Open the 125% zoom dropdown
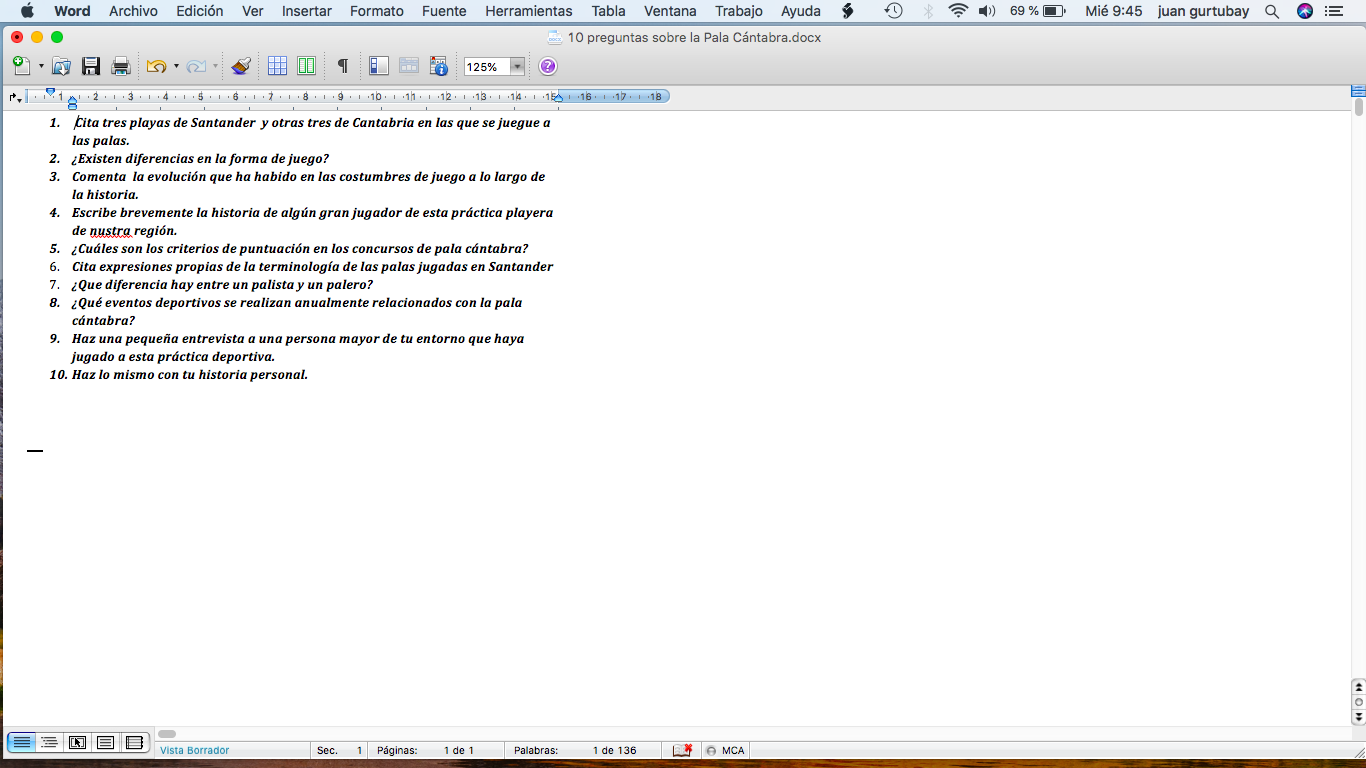 (517, 67)
